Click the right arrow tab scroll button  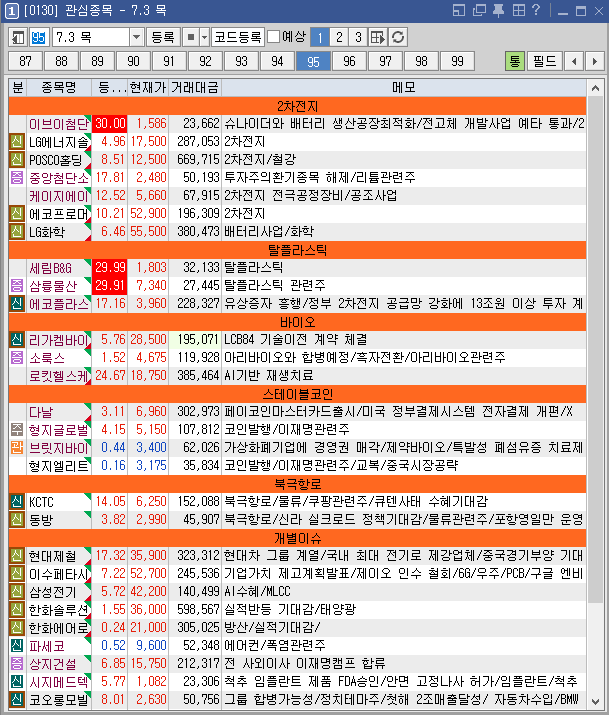point(594,61)
